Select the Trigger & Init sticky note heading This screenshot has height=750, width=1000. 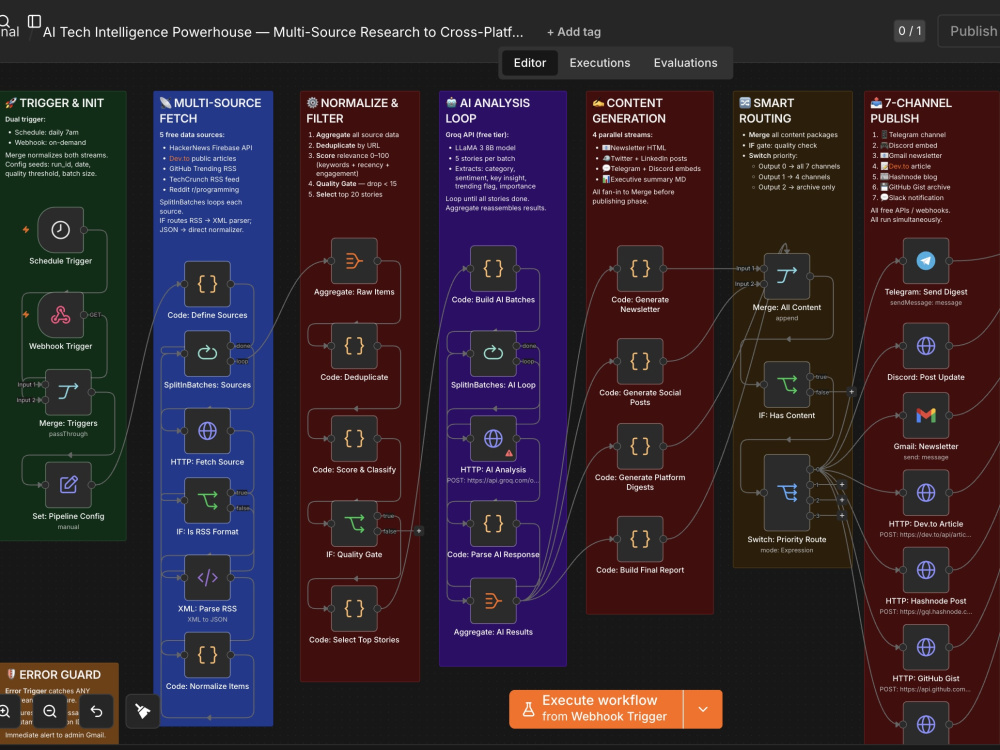[54, 103]
